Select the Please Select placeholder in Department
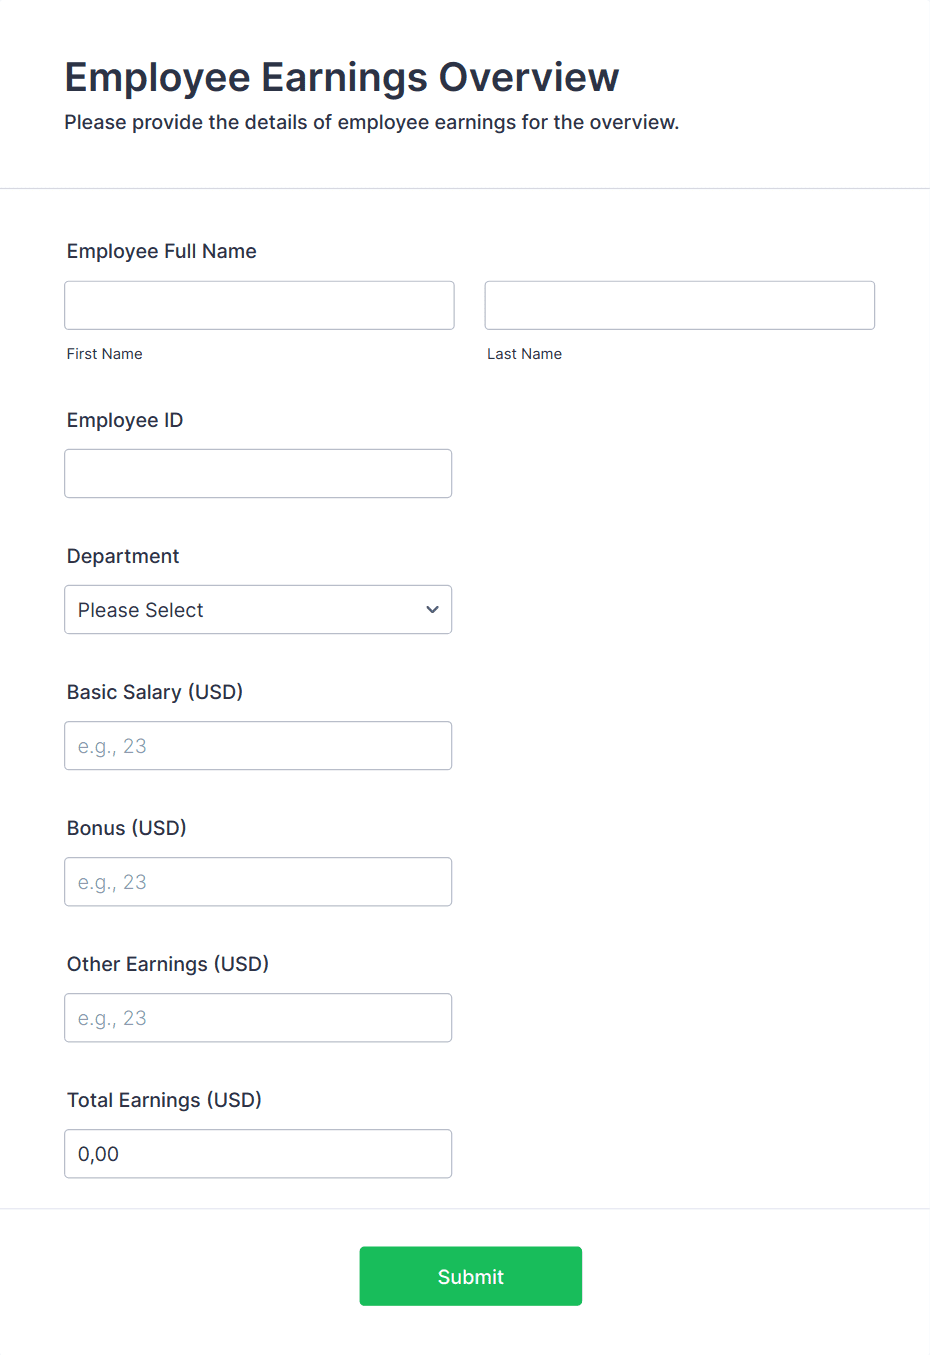The image size is (930, 1355). click(140, 609)
